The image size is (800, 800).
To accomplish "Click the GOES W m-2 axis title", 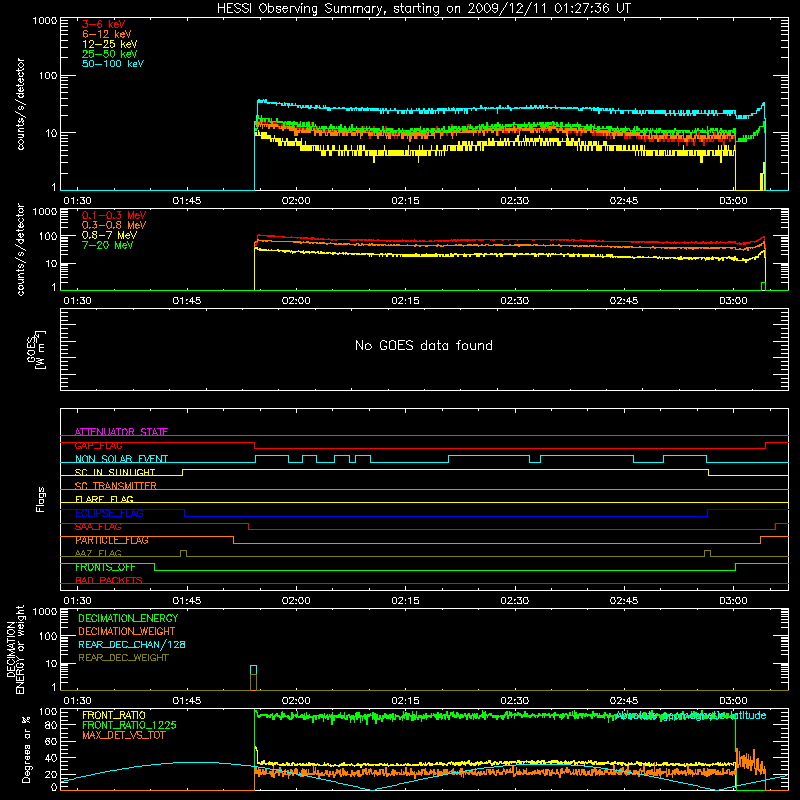I will pos(36,350).
